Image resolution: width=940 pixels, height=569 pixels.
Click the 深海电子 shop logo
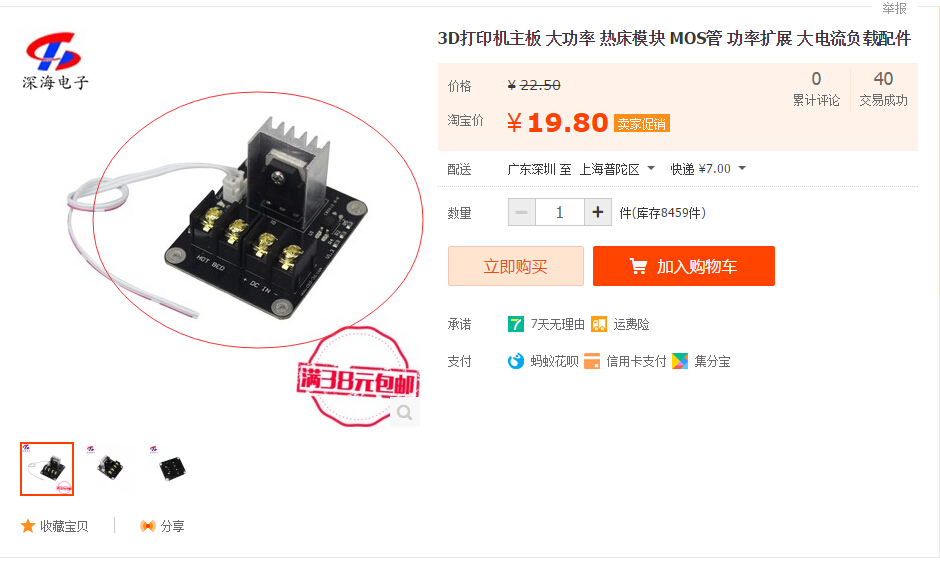55,61
